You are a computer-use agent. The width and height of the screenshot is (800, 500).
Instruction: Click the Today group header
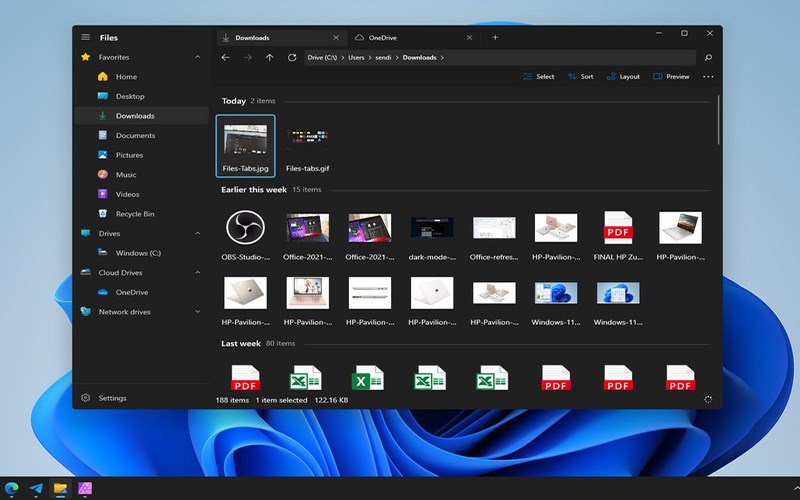(234, 101)
